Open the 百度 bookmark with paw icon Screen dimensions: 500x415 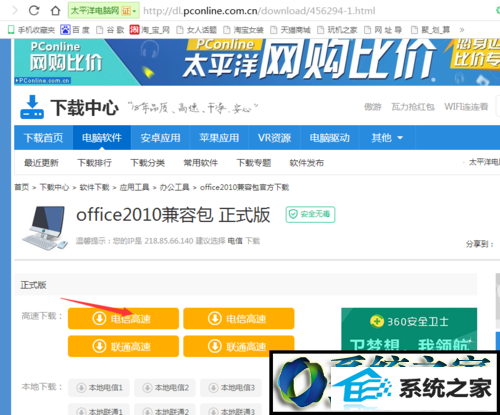coord(75,30)
